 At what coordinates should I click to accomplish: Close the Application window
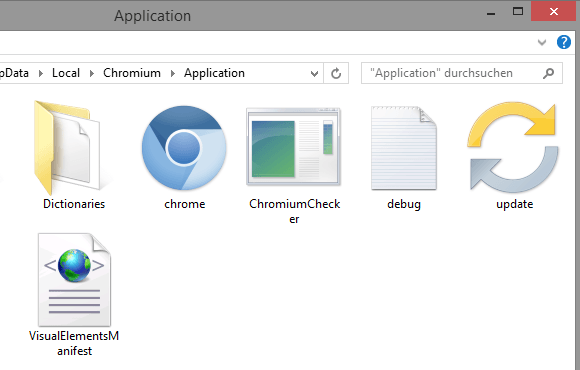tap(553, 11)
